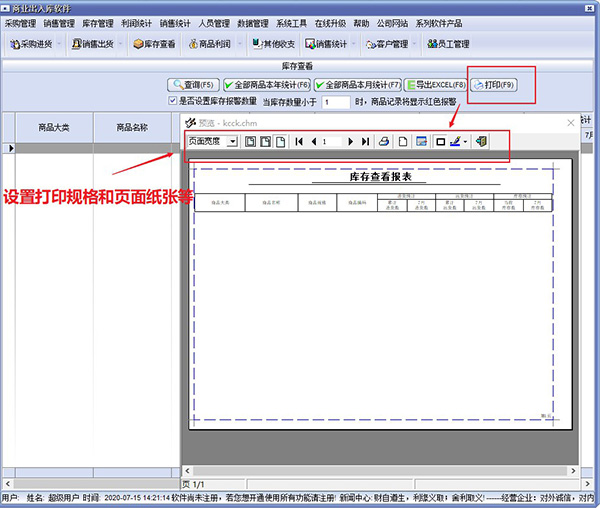Open the 系统工具 menu
This screenshot has height=508, width=600.
(x=291, y=23)
